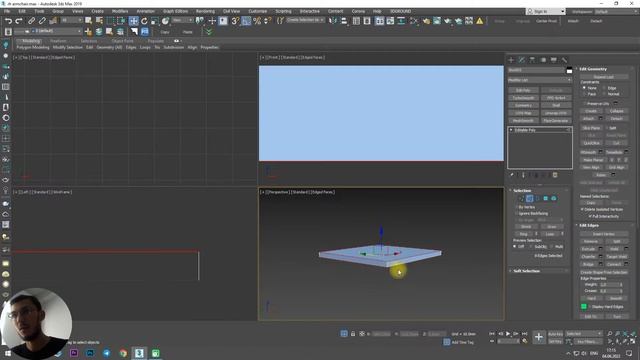
Task: Click the Collapse button in Edit Geometry
Action: 616,111
